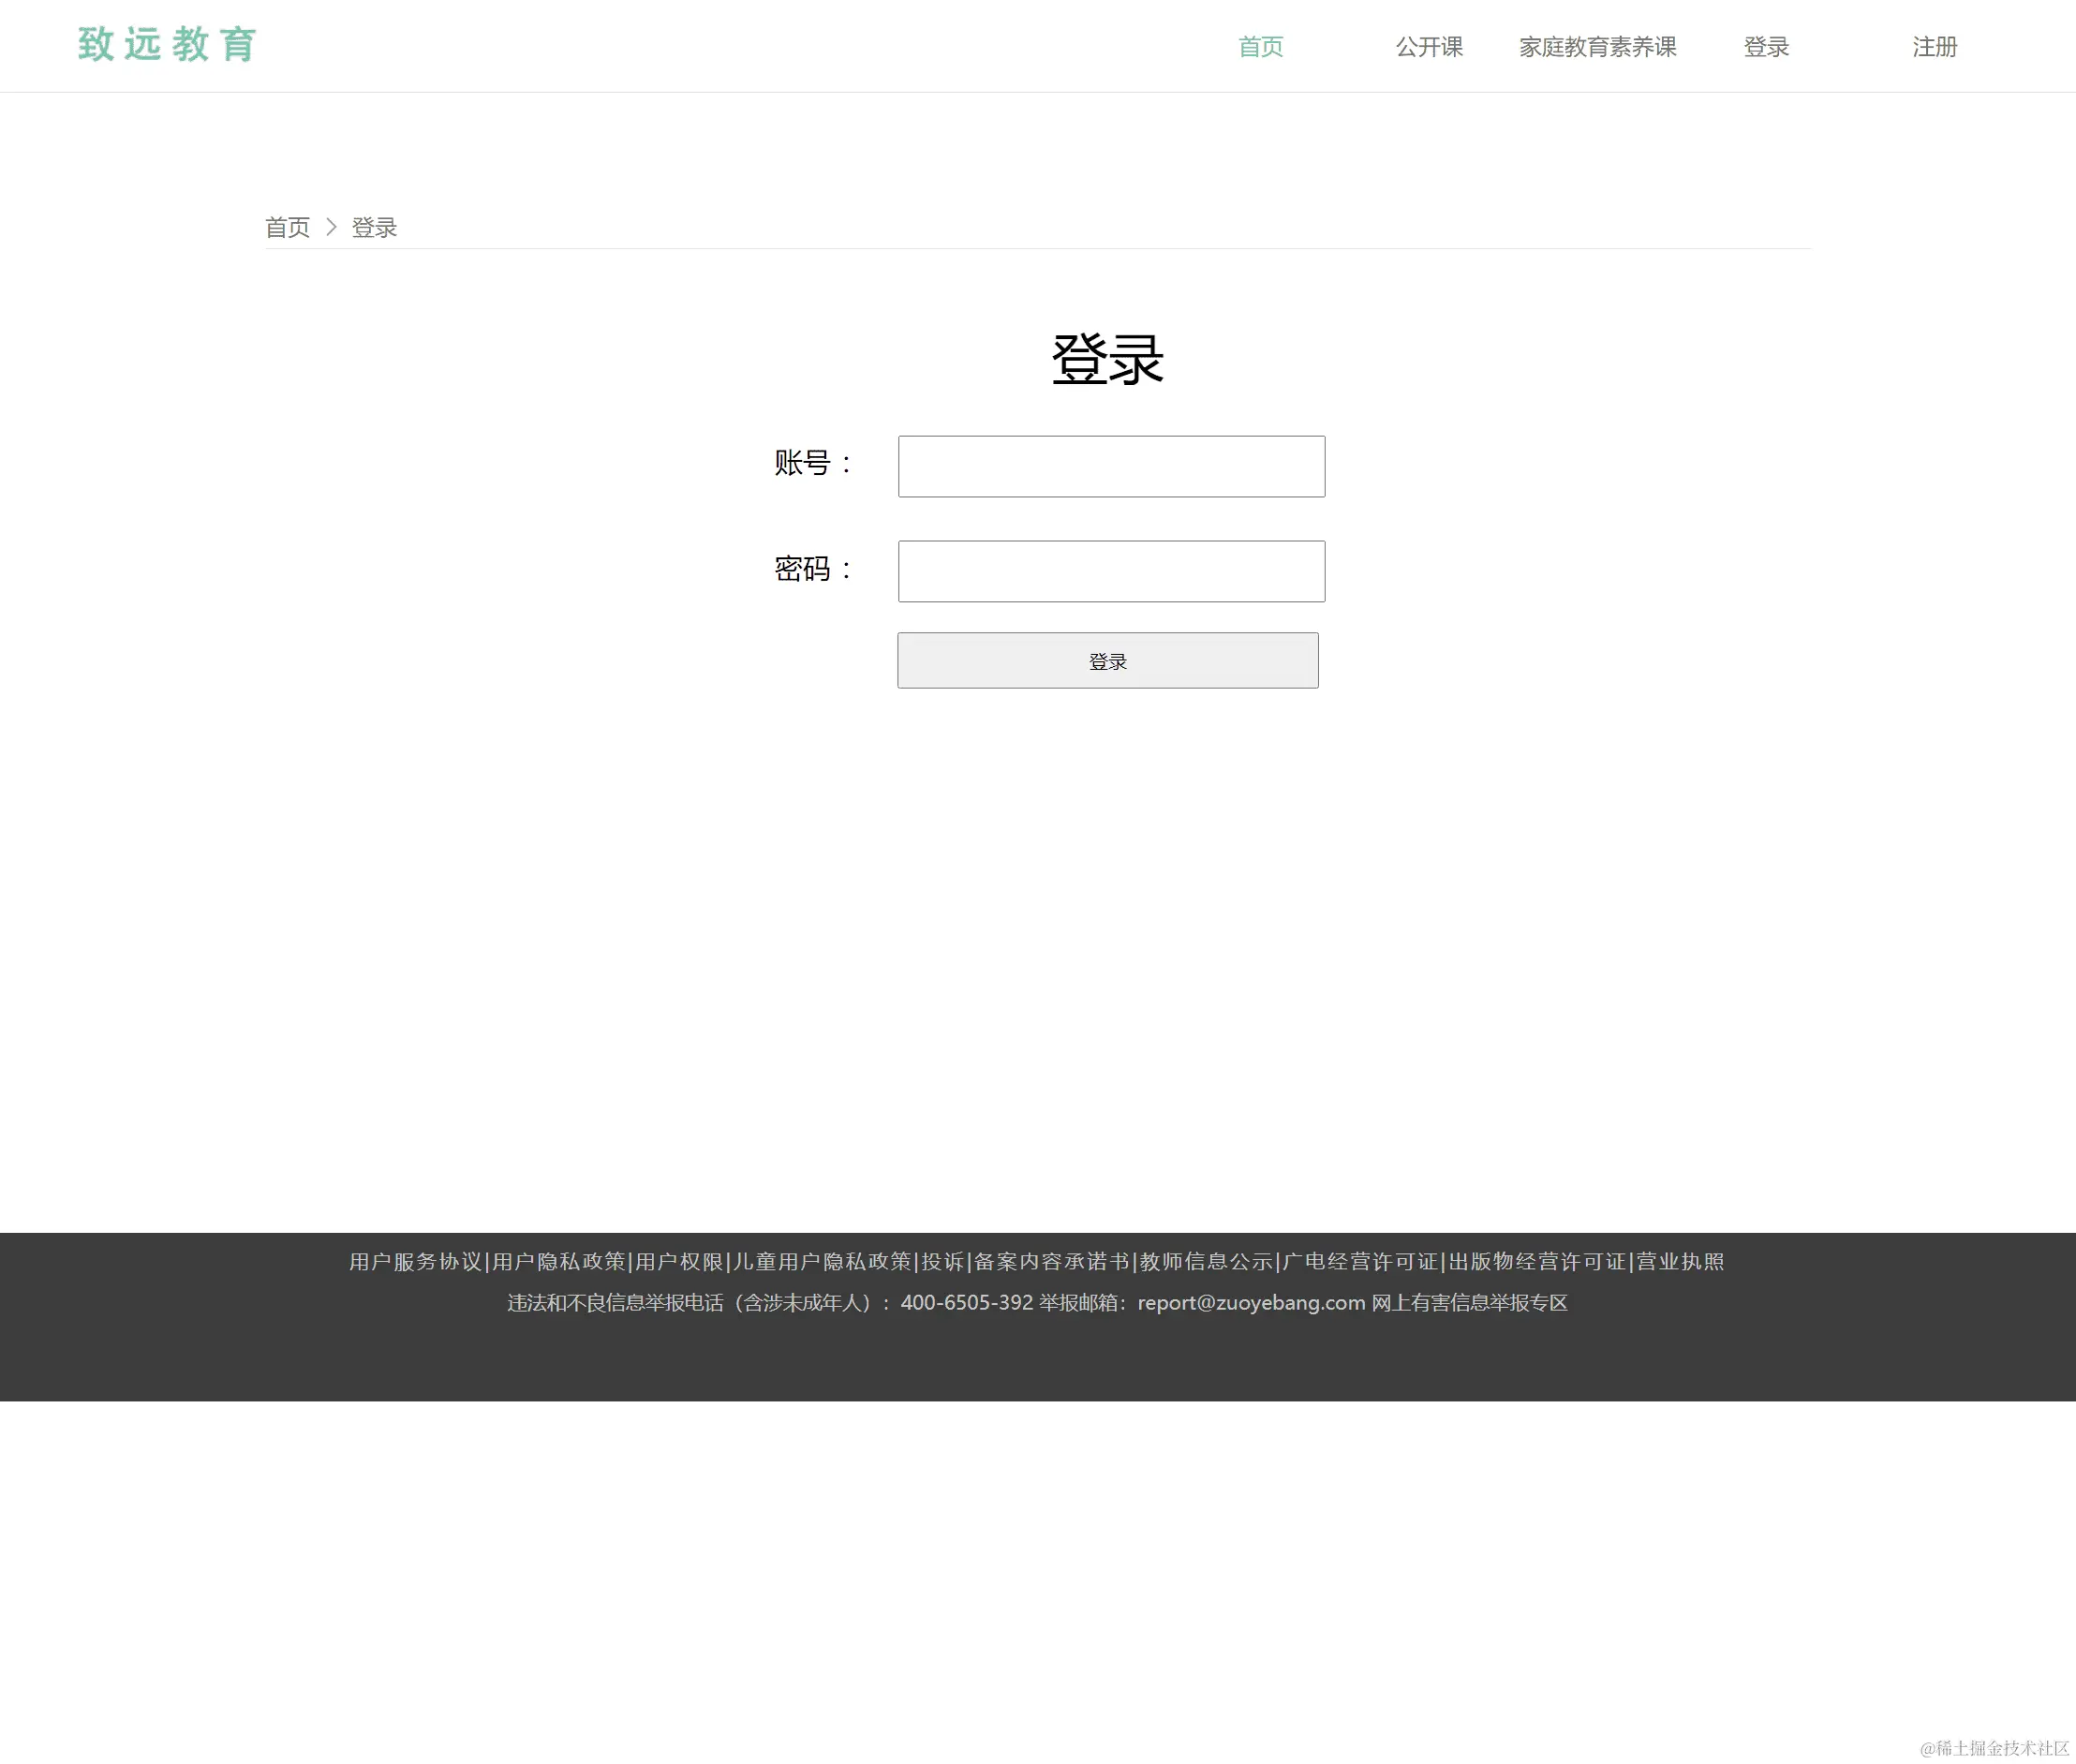Open the 教师信息公示 footer link
Screen dimensions: 2076x1764
(1205, 1261)
